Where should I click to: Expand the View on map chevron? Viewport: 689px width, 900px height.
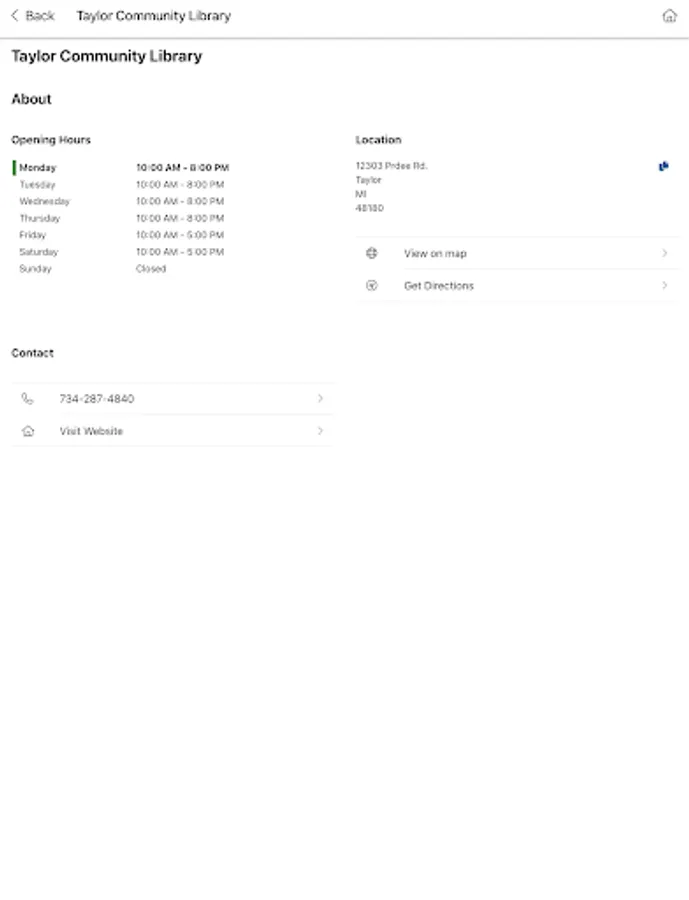[x=664, y=253]
